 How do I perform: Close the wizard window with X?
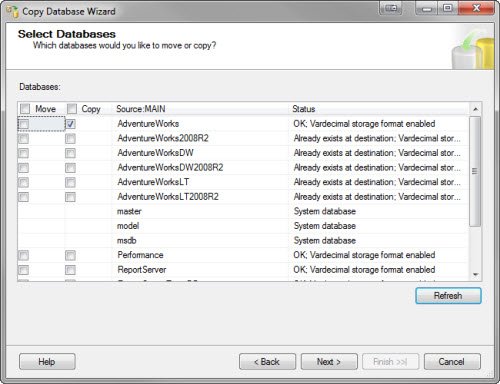tap(476, 8)
